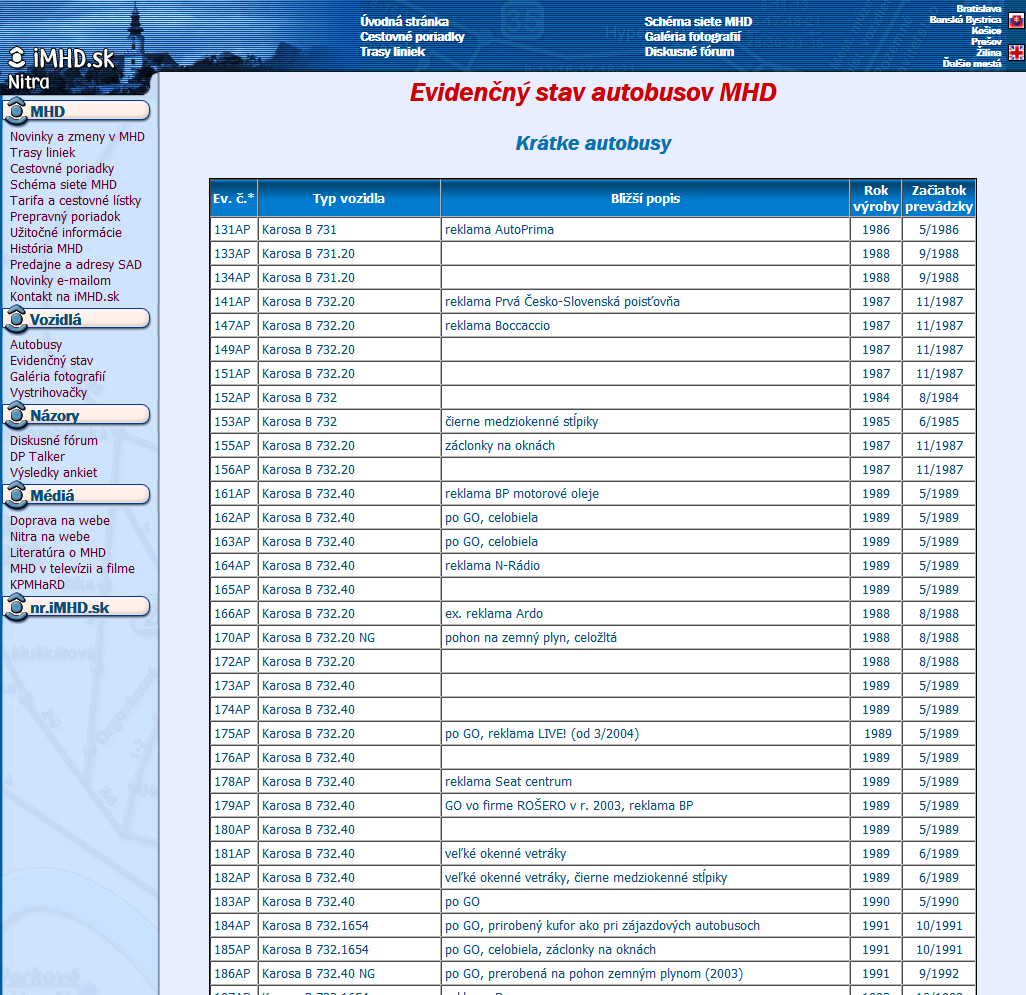
Task: Click the Médiá section header icon
Action: click(x=16, y=495)
